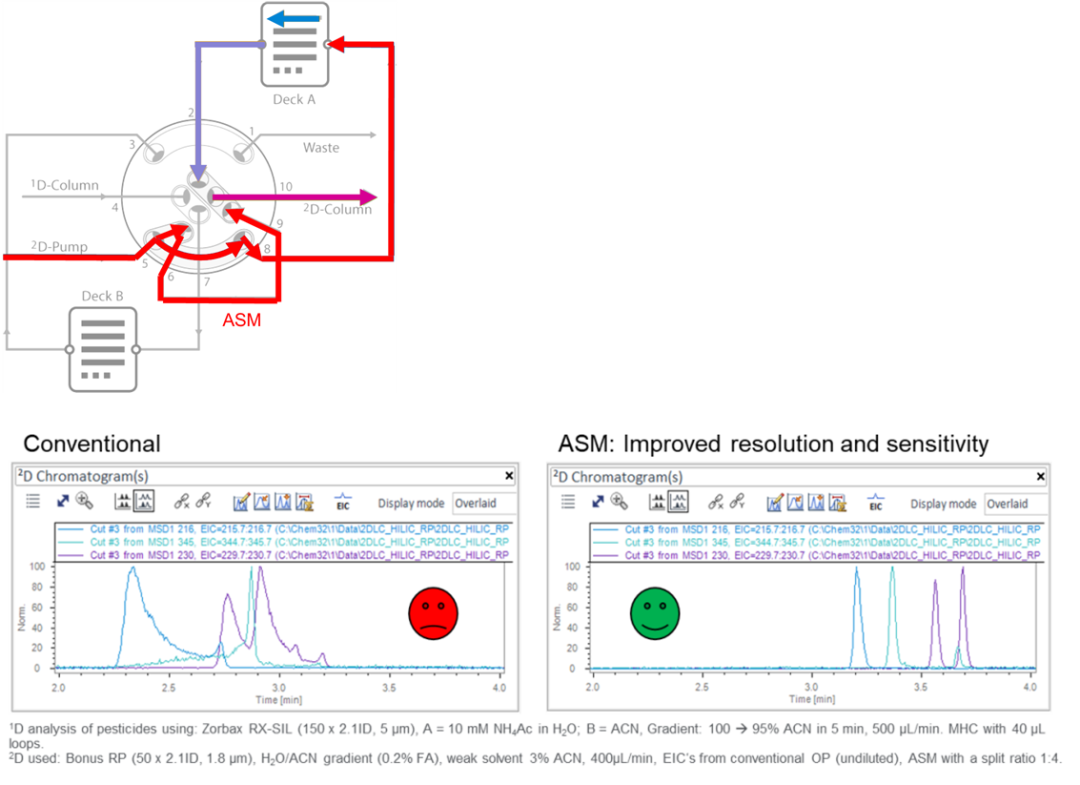
Task: Click the hourglass chromatogram icon in Conventional panel
Action: click(x=304, y=502)
